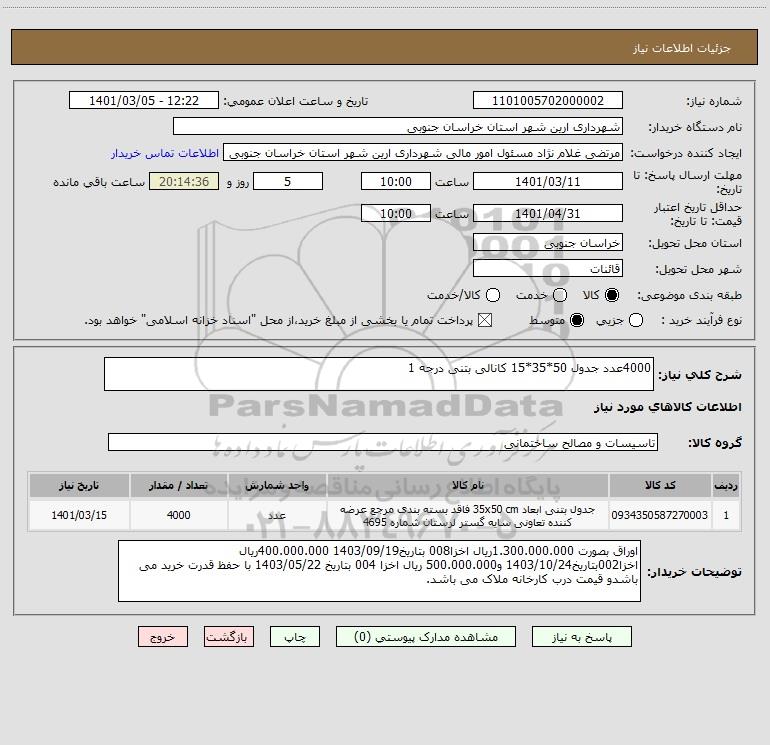Click the request creator field مرتضی غلام نژاد
Viewport: 770px width, 745px height.
pyautogui.click(x=423, y=153)
